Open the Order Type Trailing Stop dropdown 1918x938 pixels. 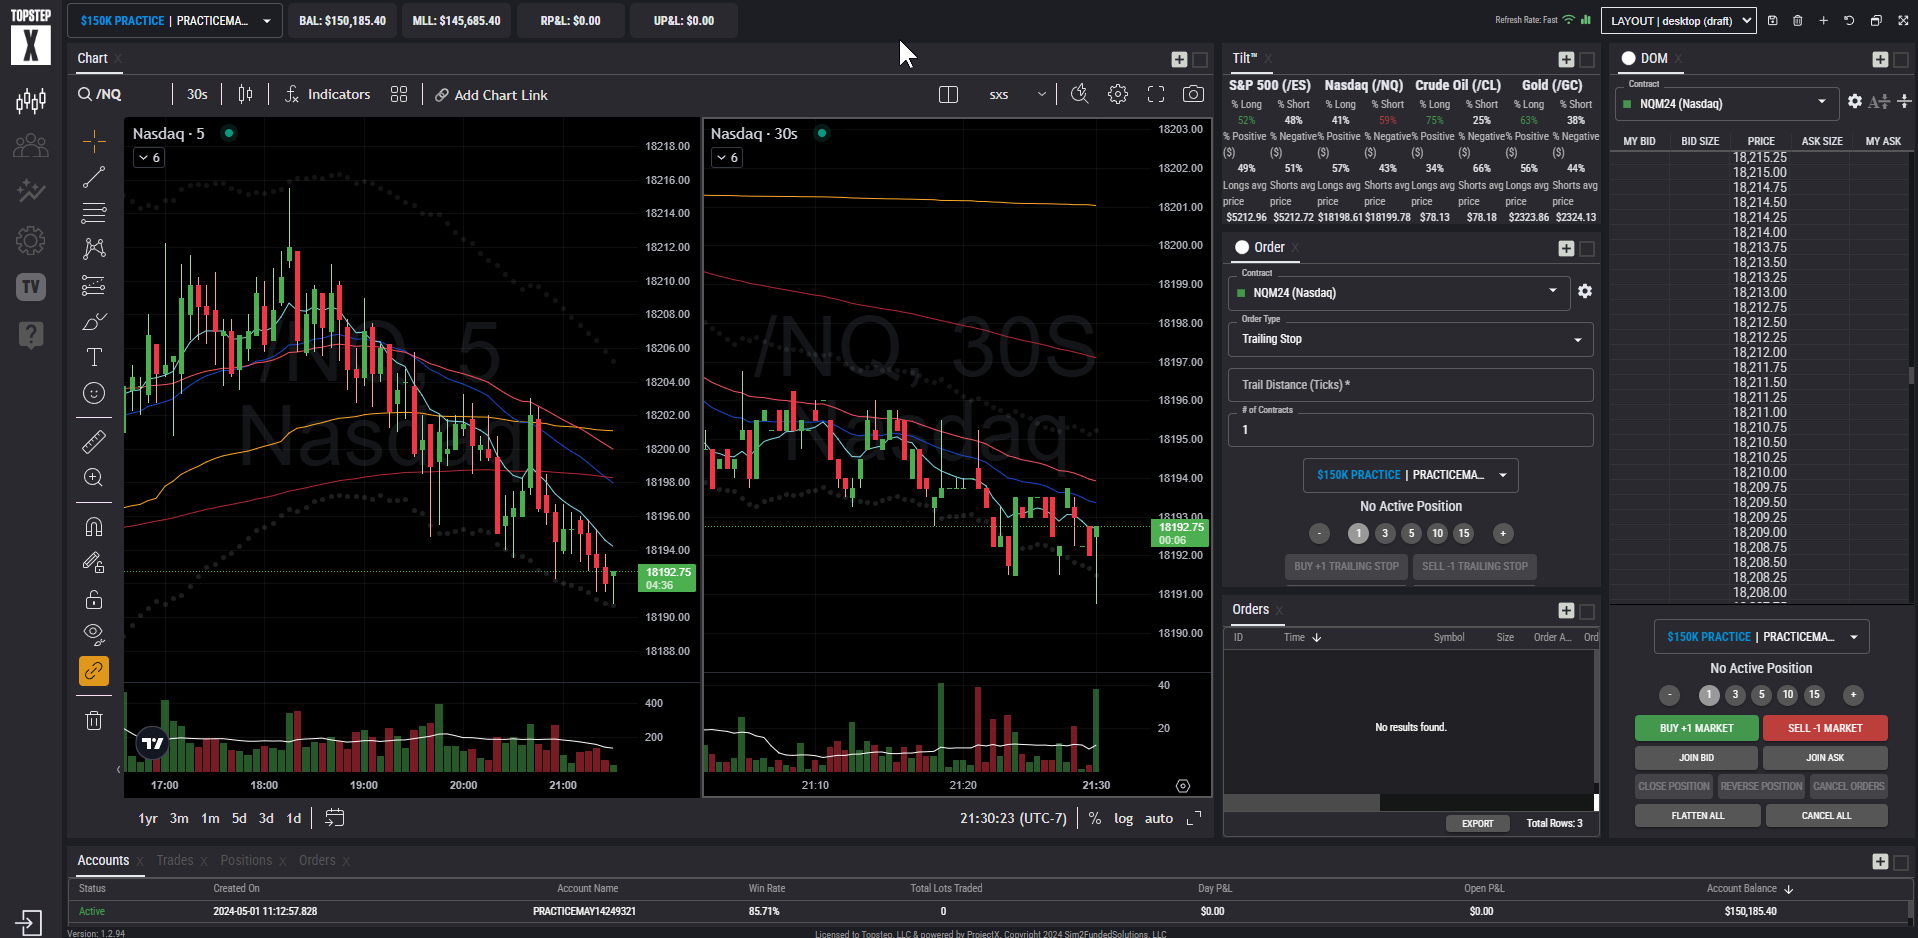(x=1410, y=339)
